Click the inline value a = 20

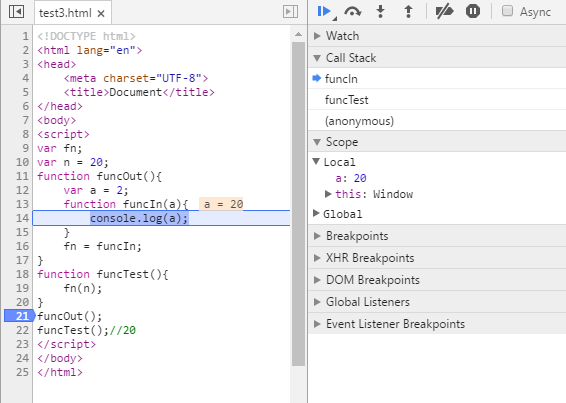tap(221, 204)
